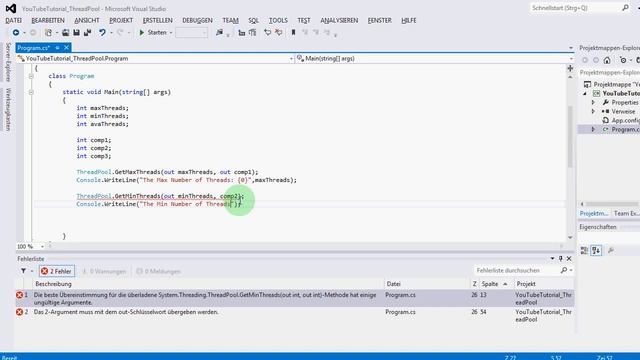Open the ANALYSIEREN menu
640x360 pixels.
tap(339, 20)
